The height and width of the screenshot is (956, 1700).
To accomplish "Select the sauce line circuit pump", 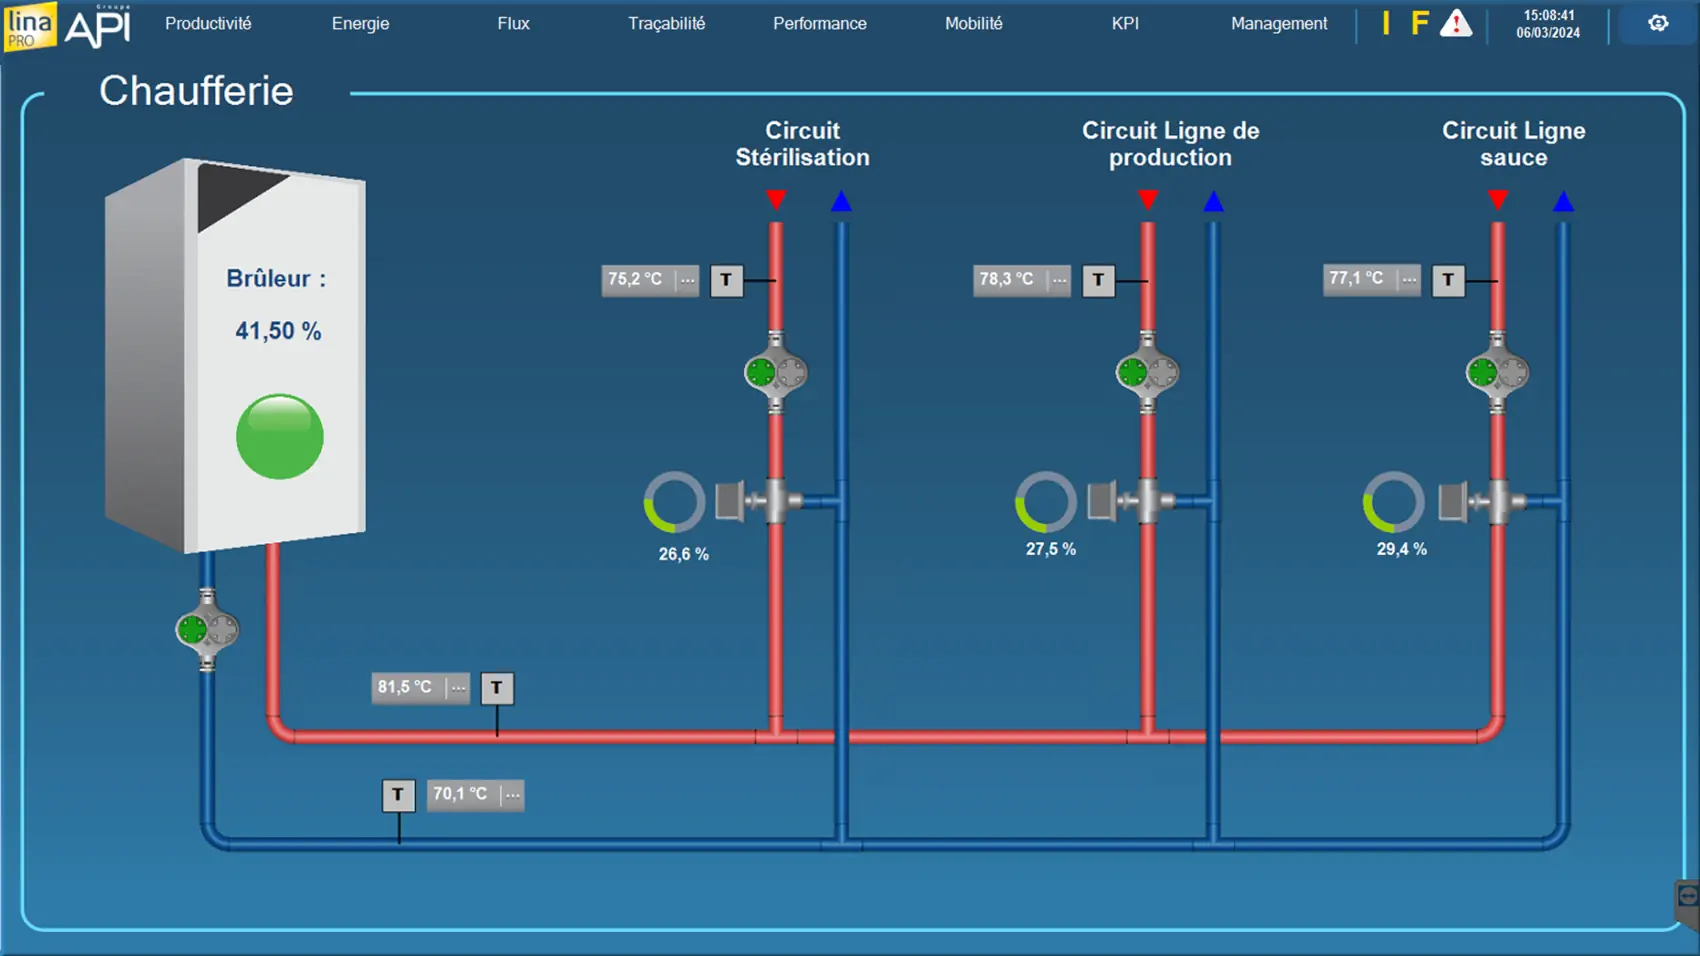I will [x=1497, y=373].
